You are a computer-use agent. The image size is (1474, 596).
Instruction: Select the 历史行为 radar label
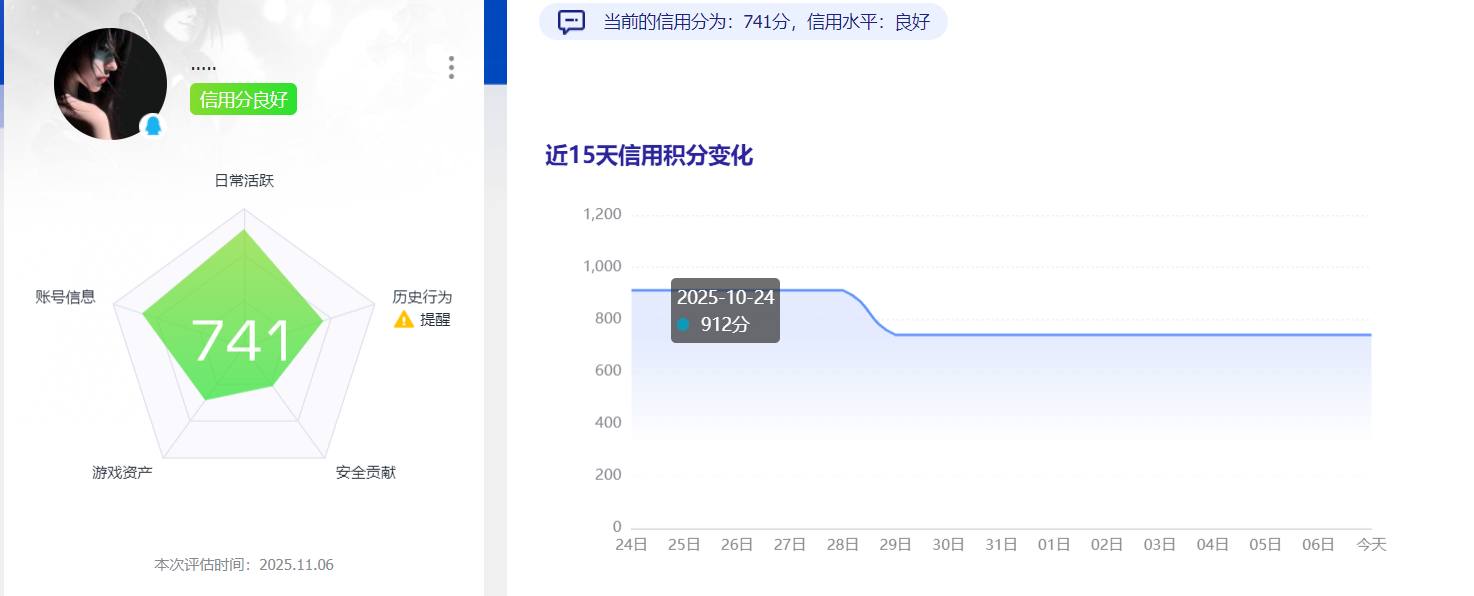pyautogui.click(x=422, y=297)
